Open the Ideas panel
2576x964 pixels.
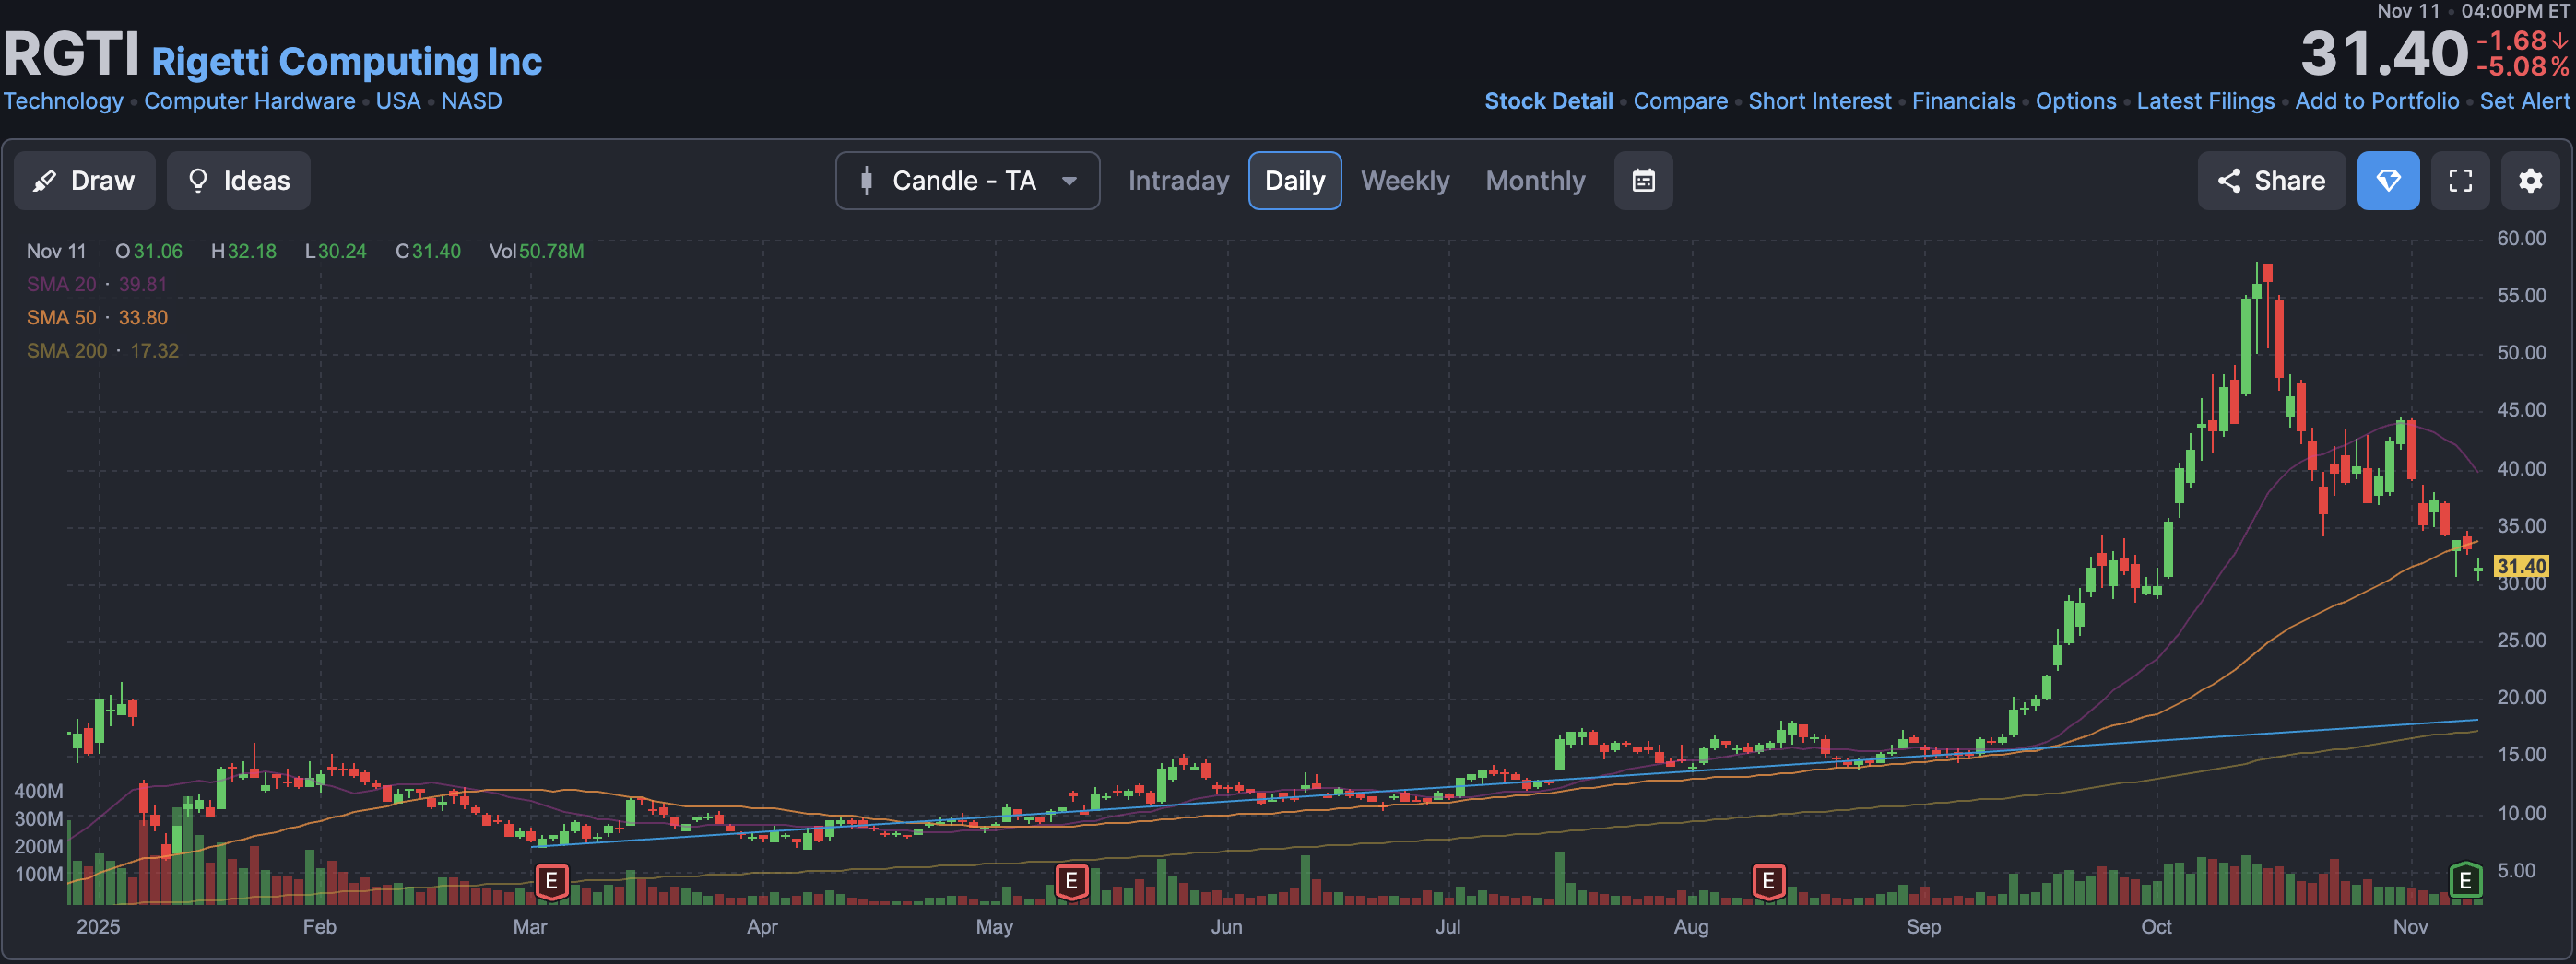tap(238, 181)
